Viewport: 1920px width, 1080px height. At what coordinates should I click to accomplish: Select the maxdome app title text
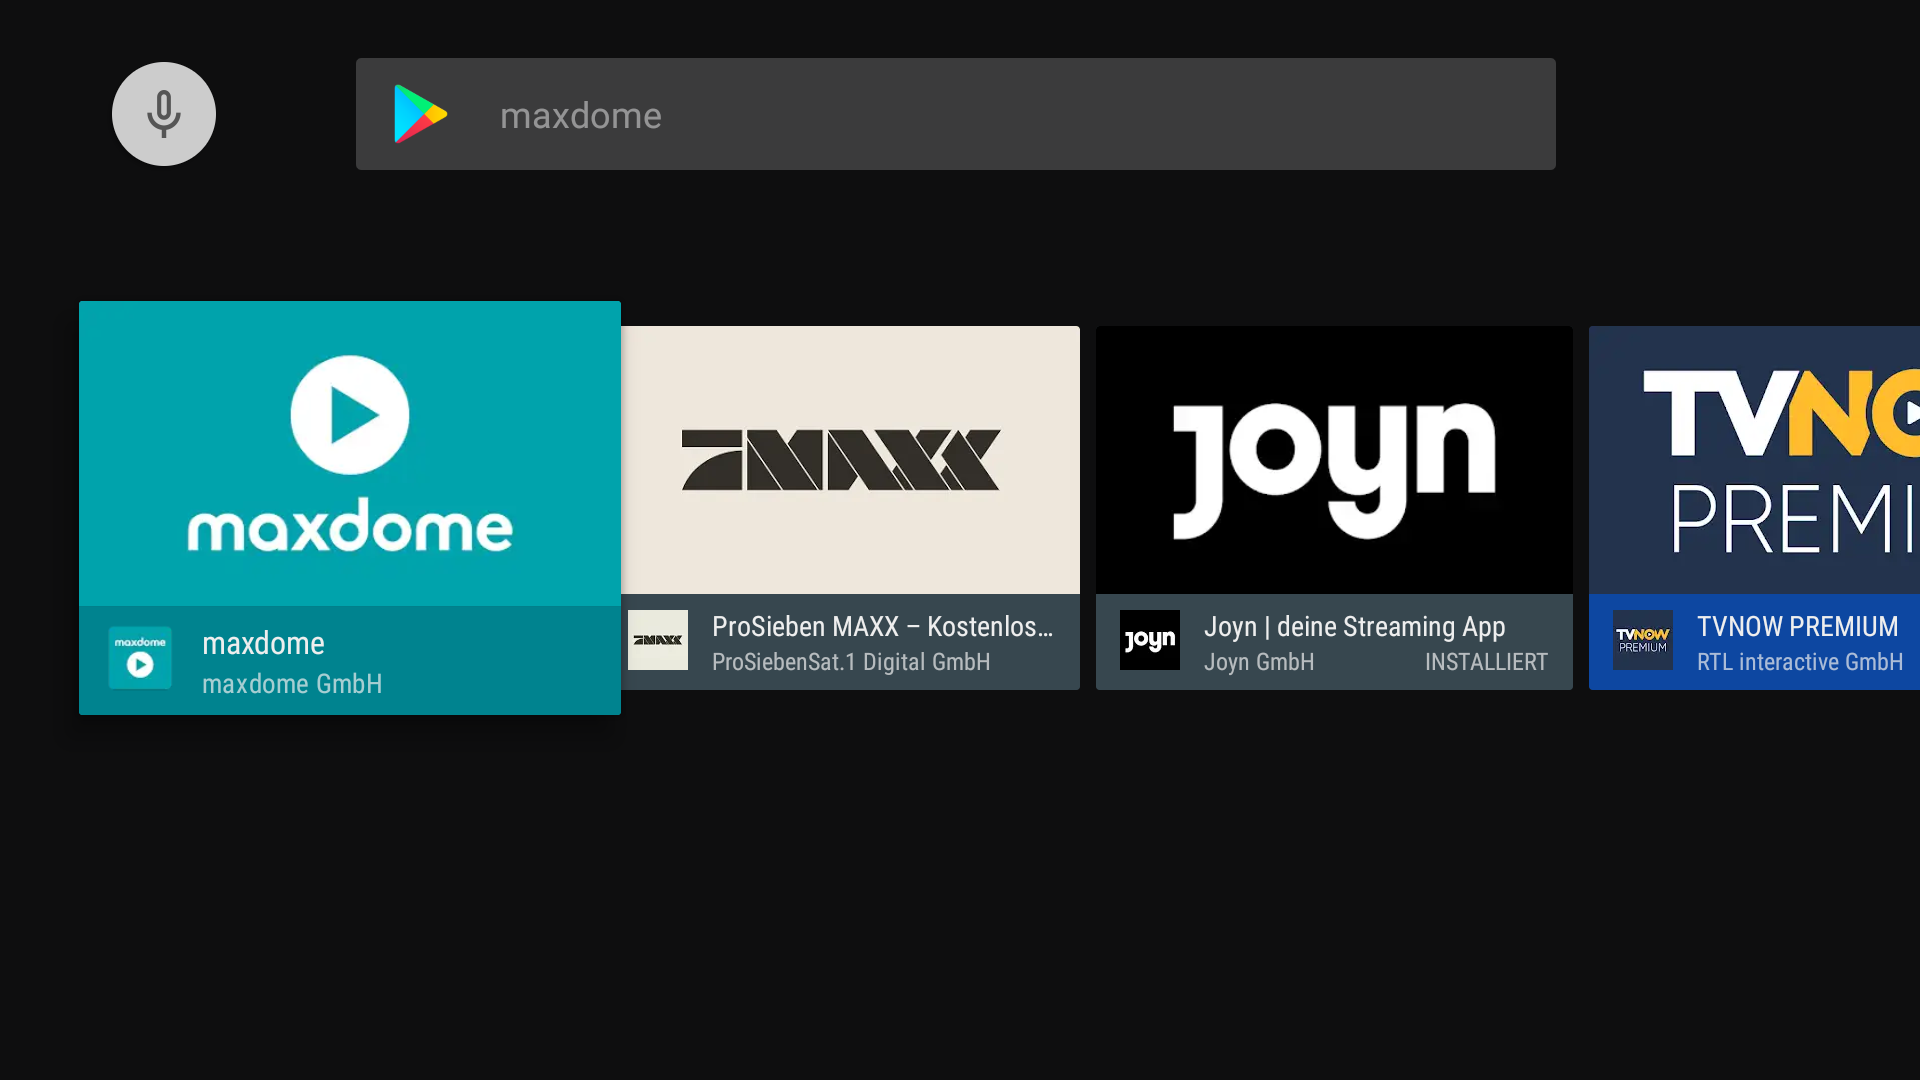click(x=263, y=643)
